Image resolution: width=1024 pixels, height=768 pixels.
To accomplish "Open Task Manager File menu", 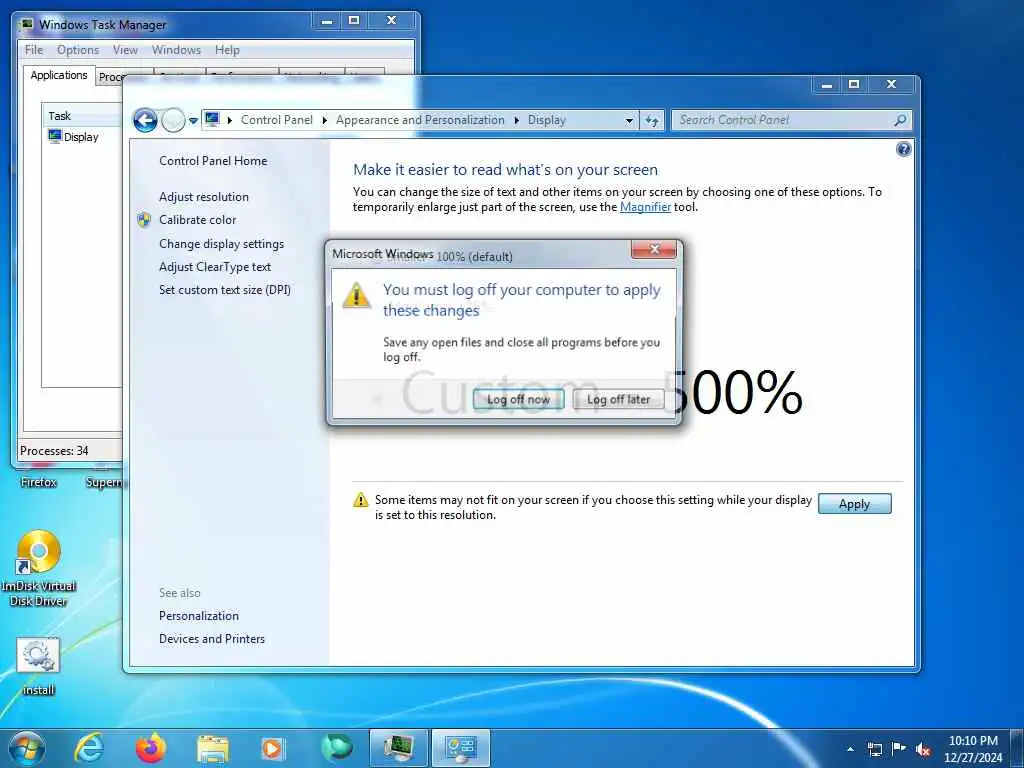I will coord(34,50).
